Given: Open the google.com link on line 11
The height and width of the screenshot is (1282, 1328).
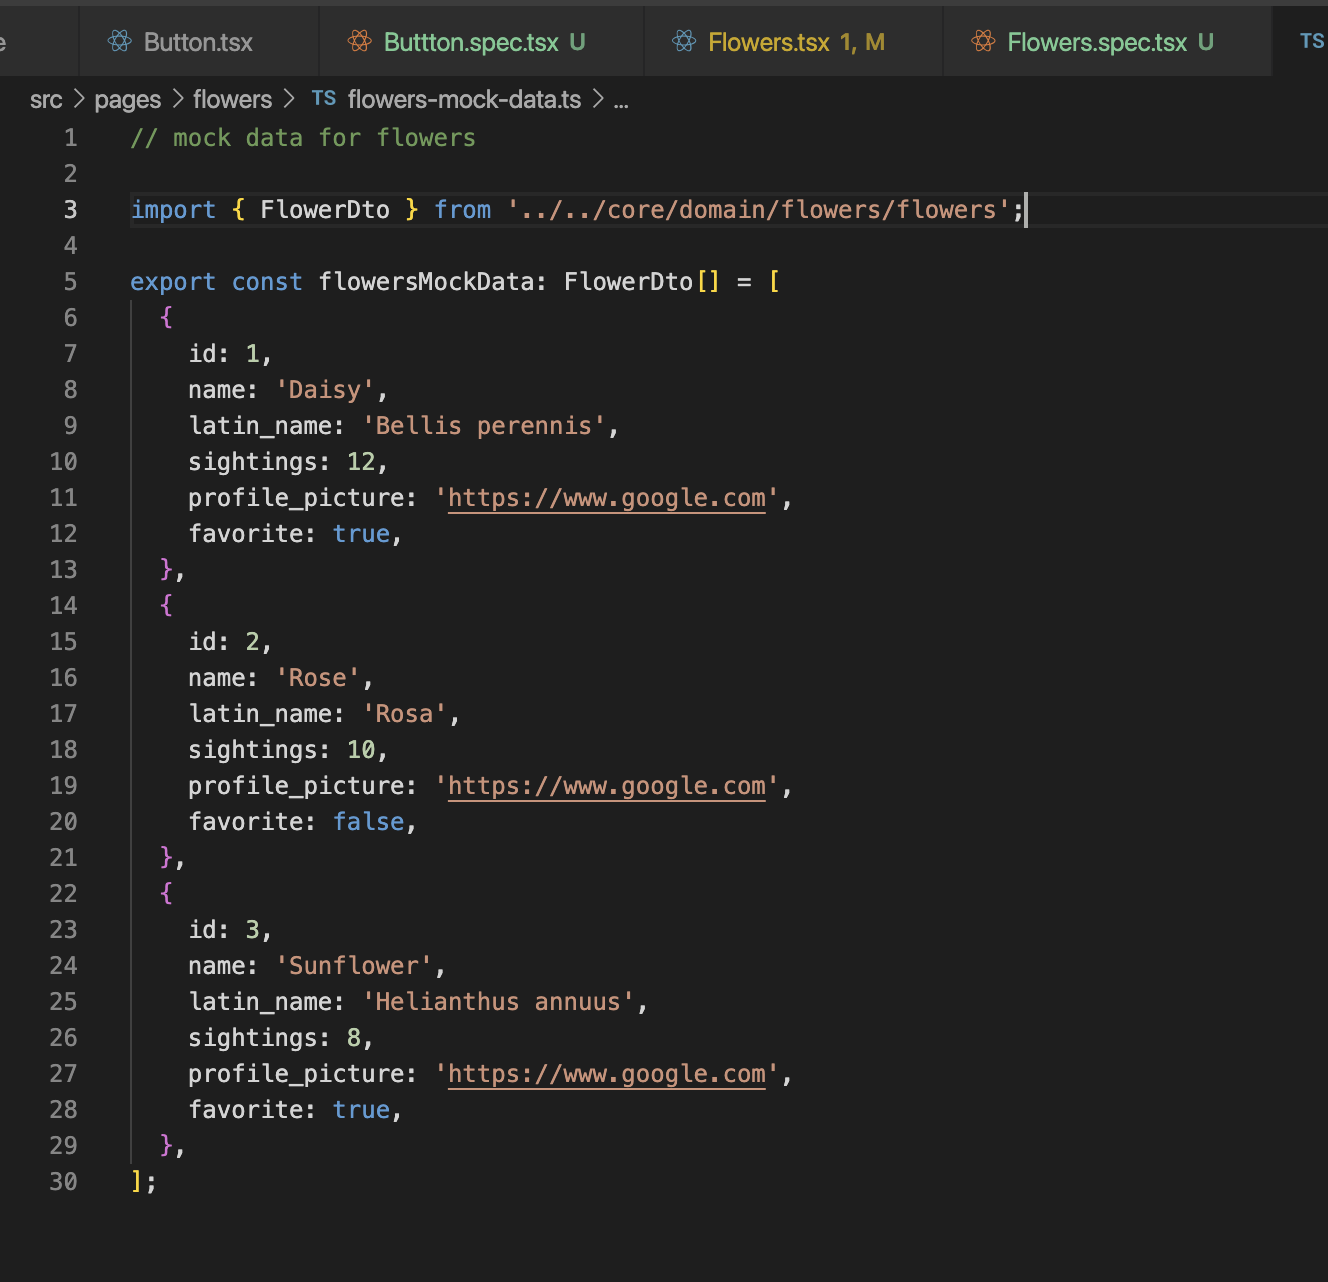Looking at the screenshot, I should [606, 497].
